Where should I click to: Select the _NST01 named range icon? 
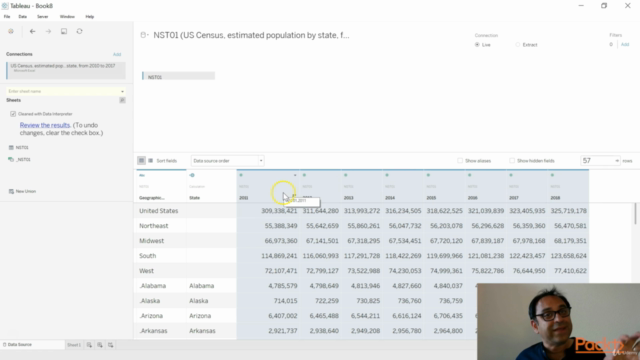tap(11, 160)
